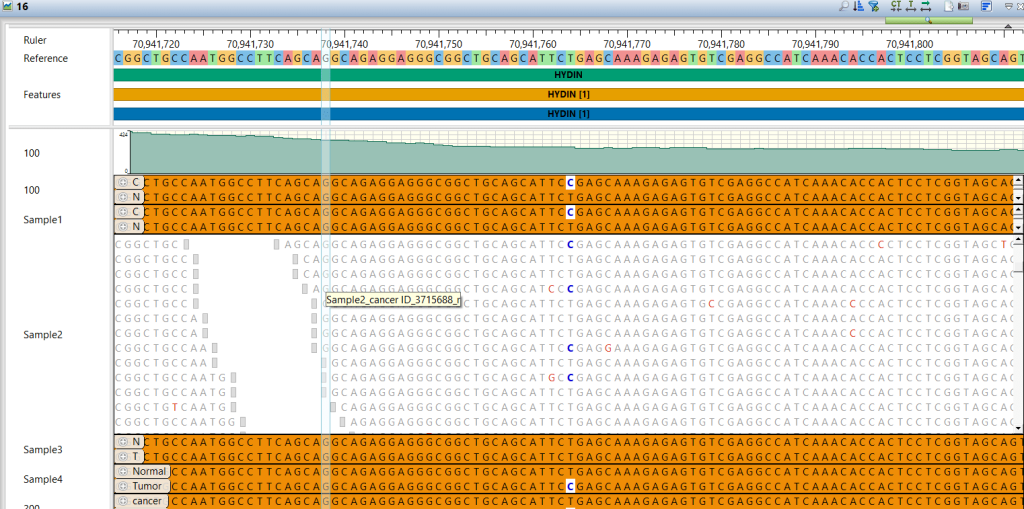Click the T expand-width icon

(910, 7)
